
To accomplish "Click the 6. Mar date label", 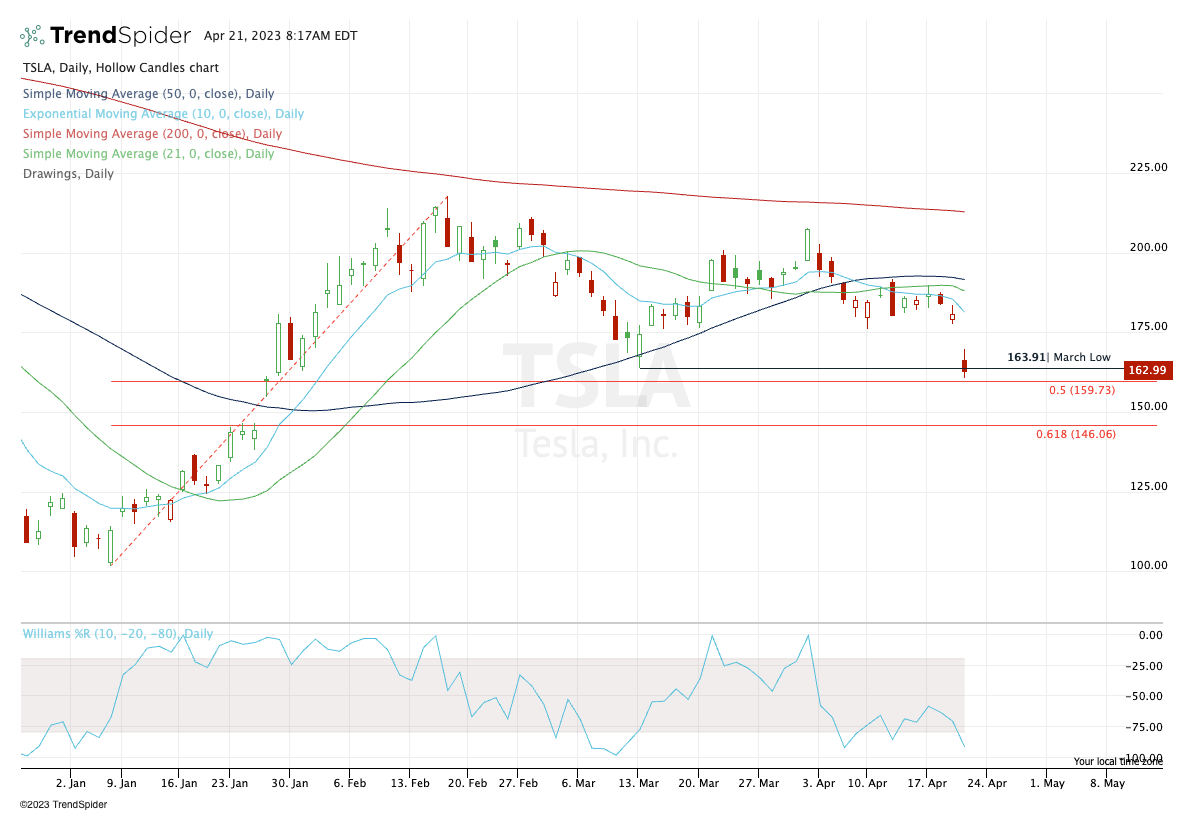I will tap(578, 784).
